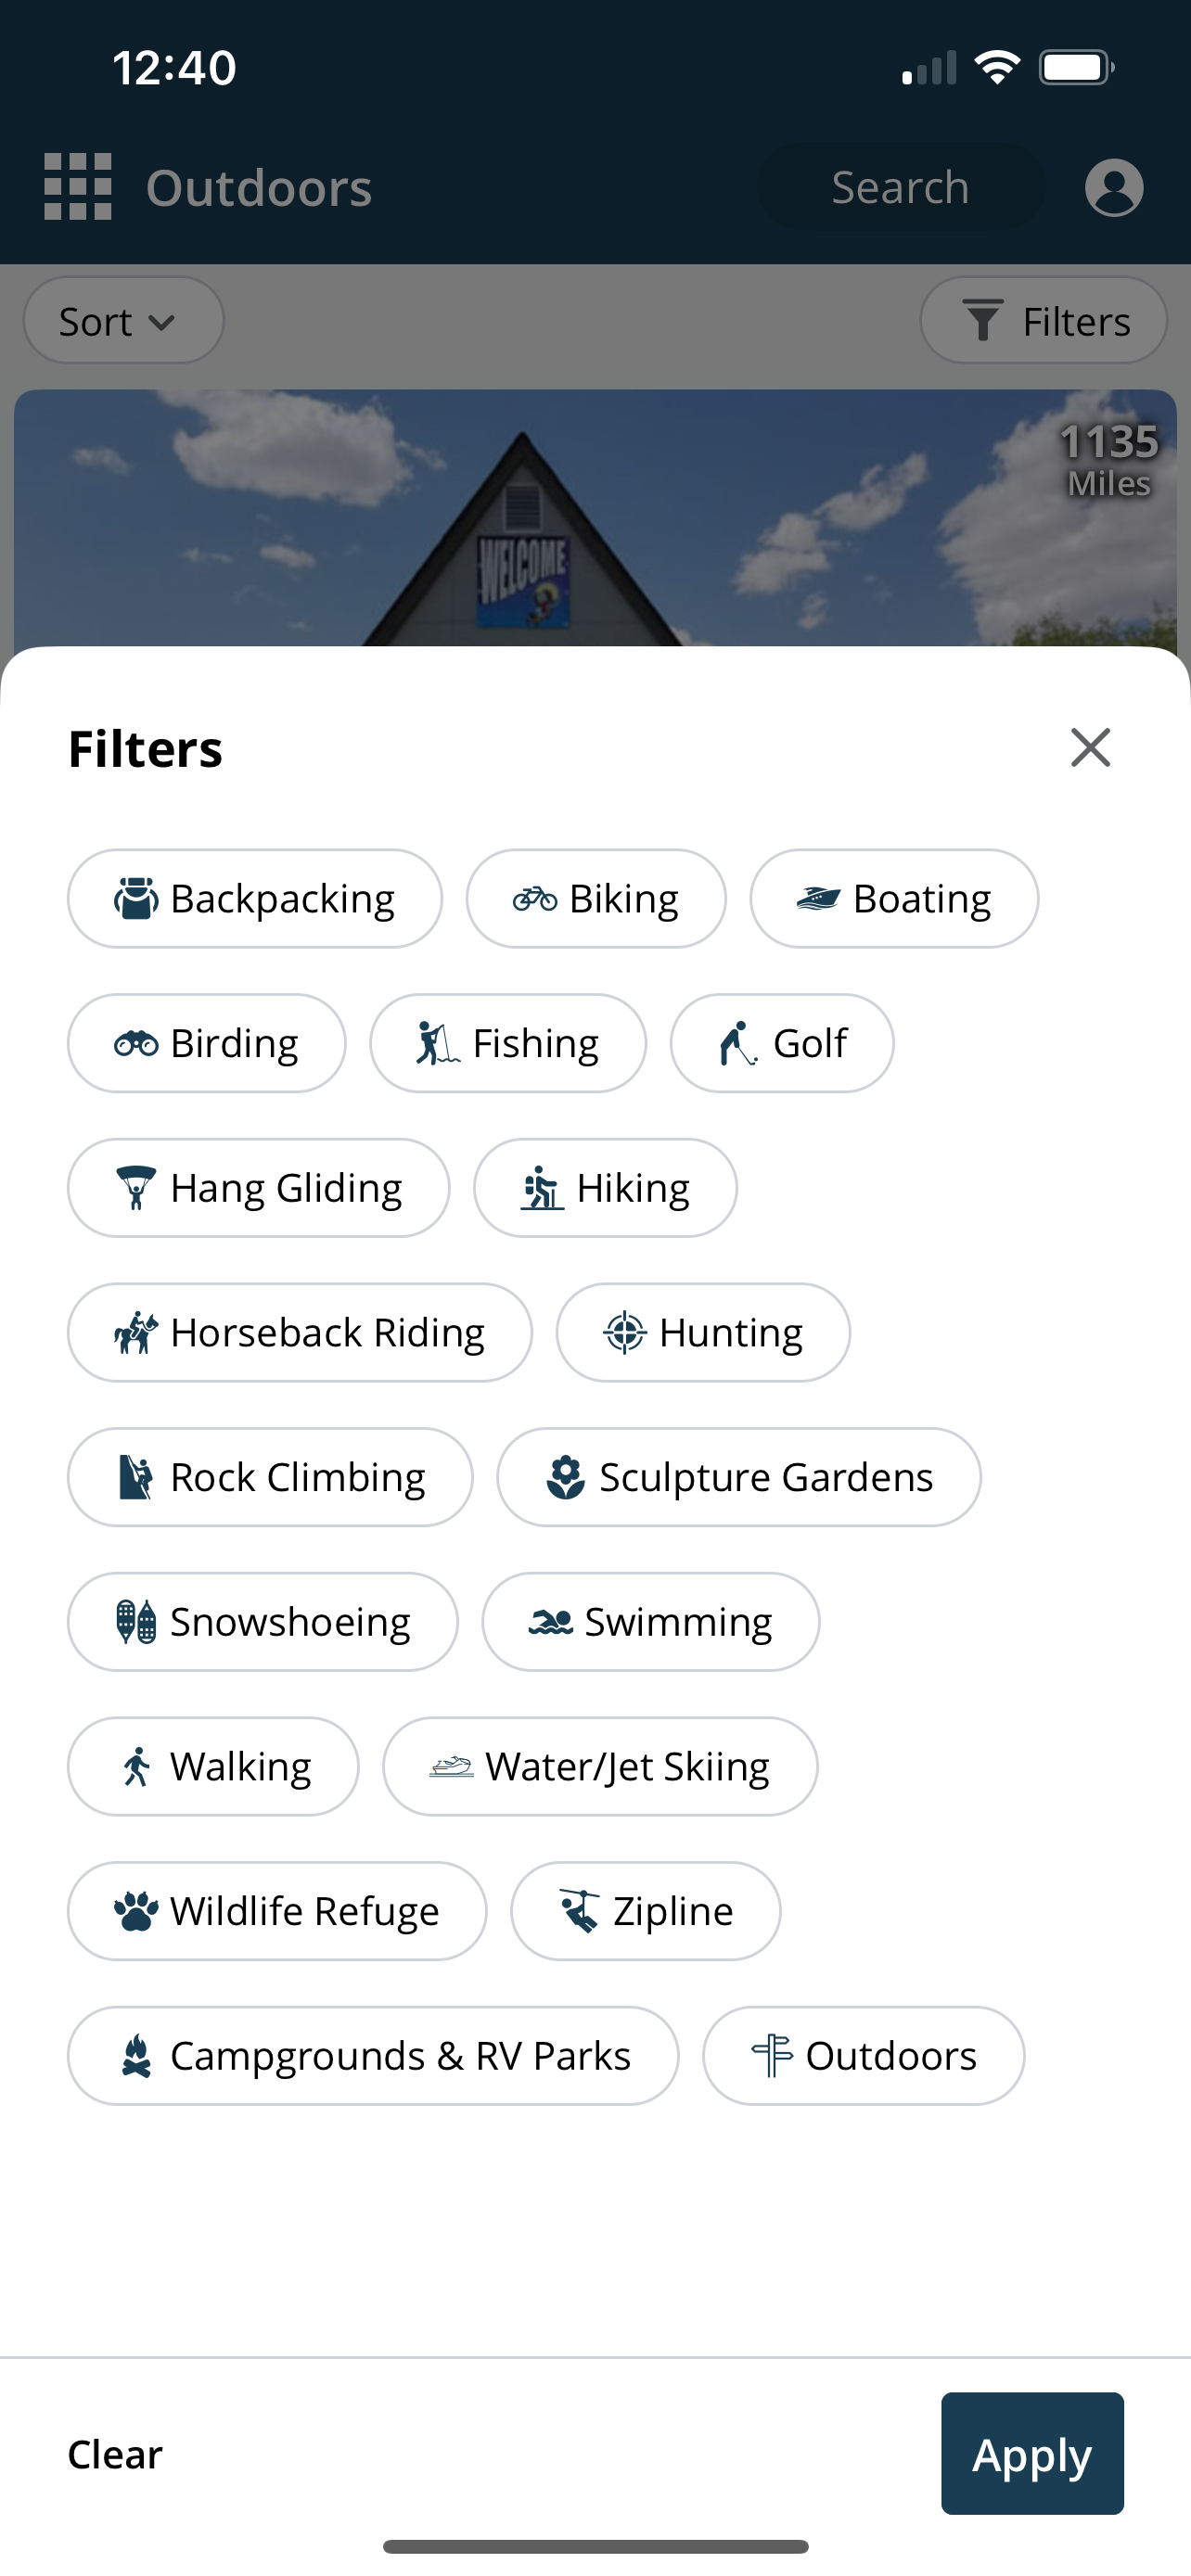Select the Birding binoculars icon
The image size is (1191, 2576).
[x=136, y=1044]
